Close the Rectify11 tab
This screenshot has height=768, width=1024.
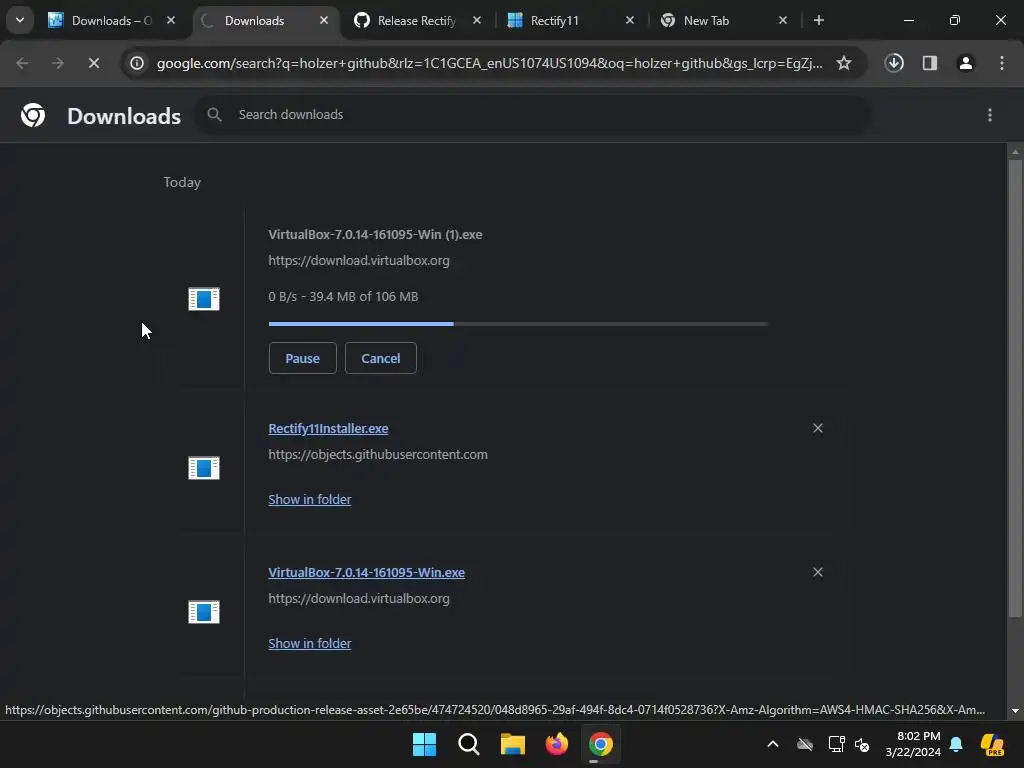coord(630,20)
